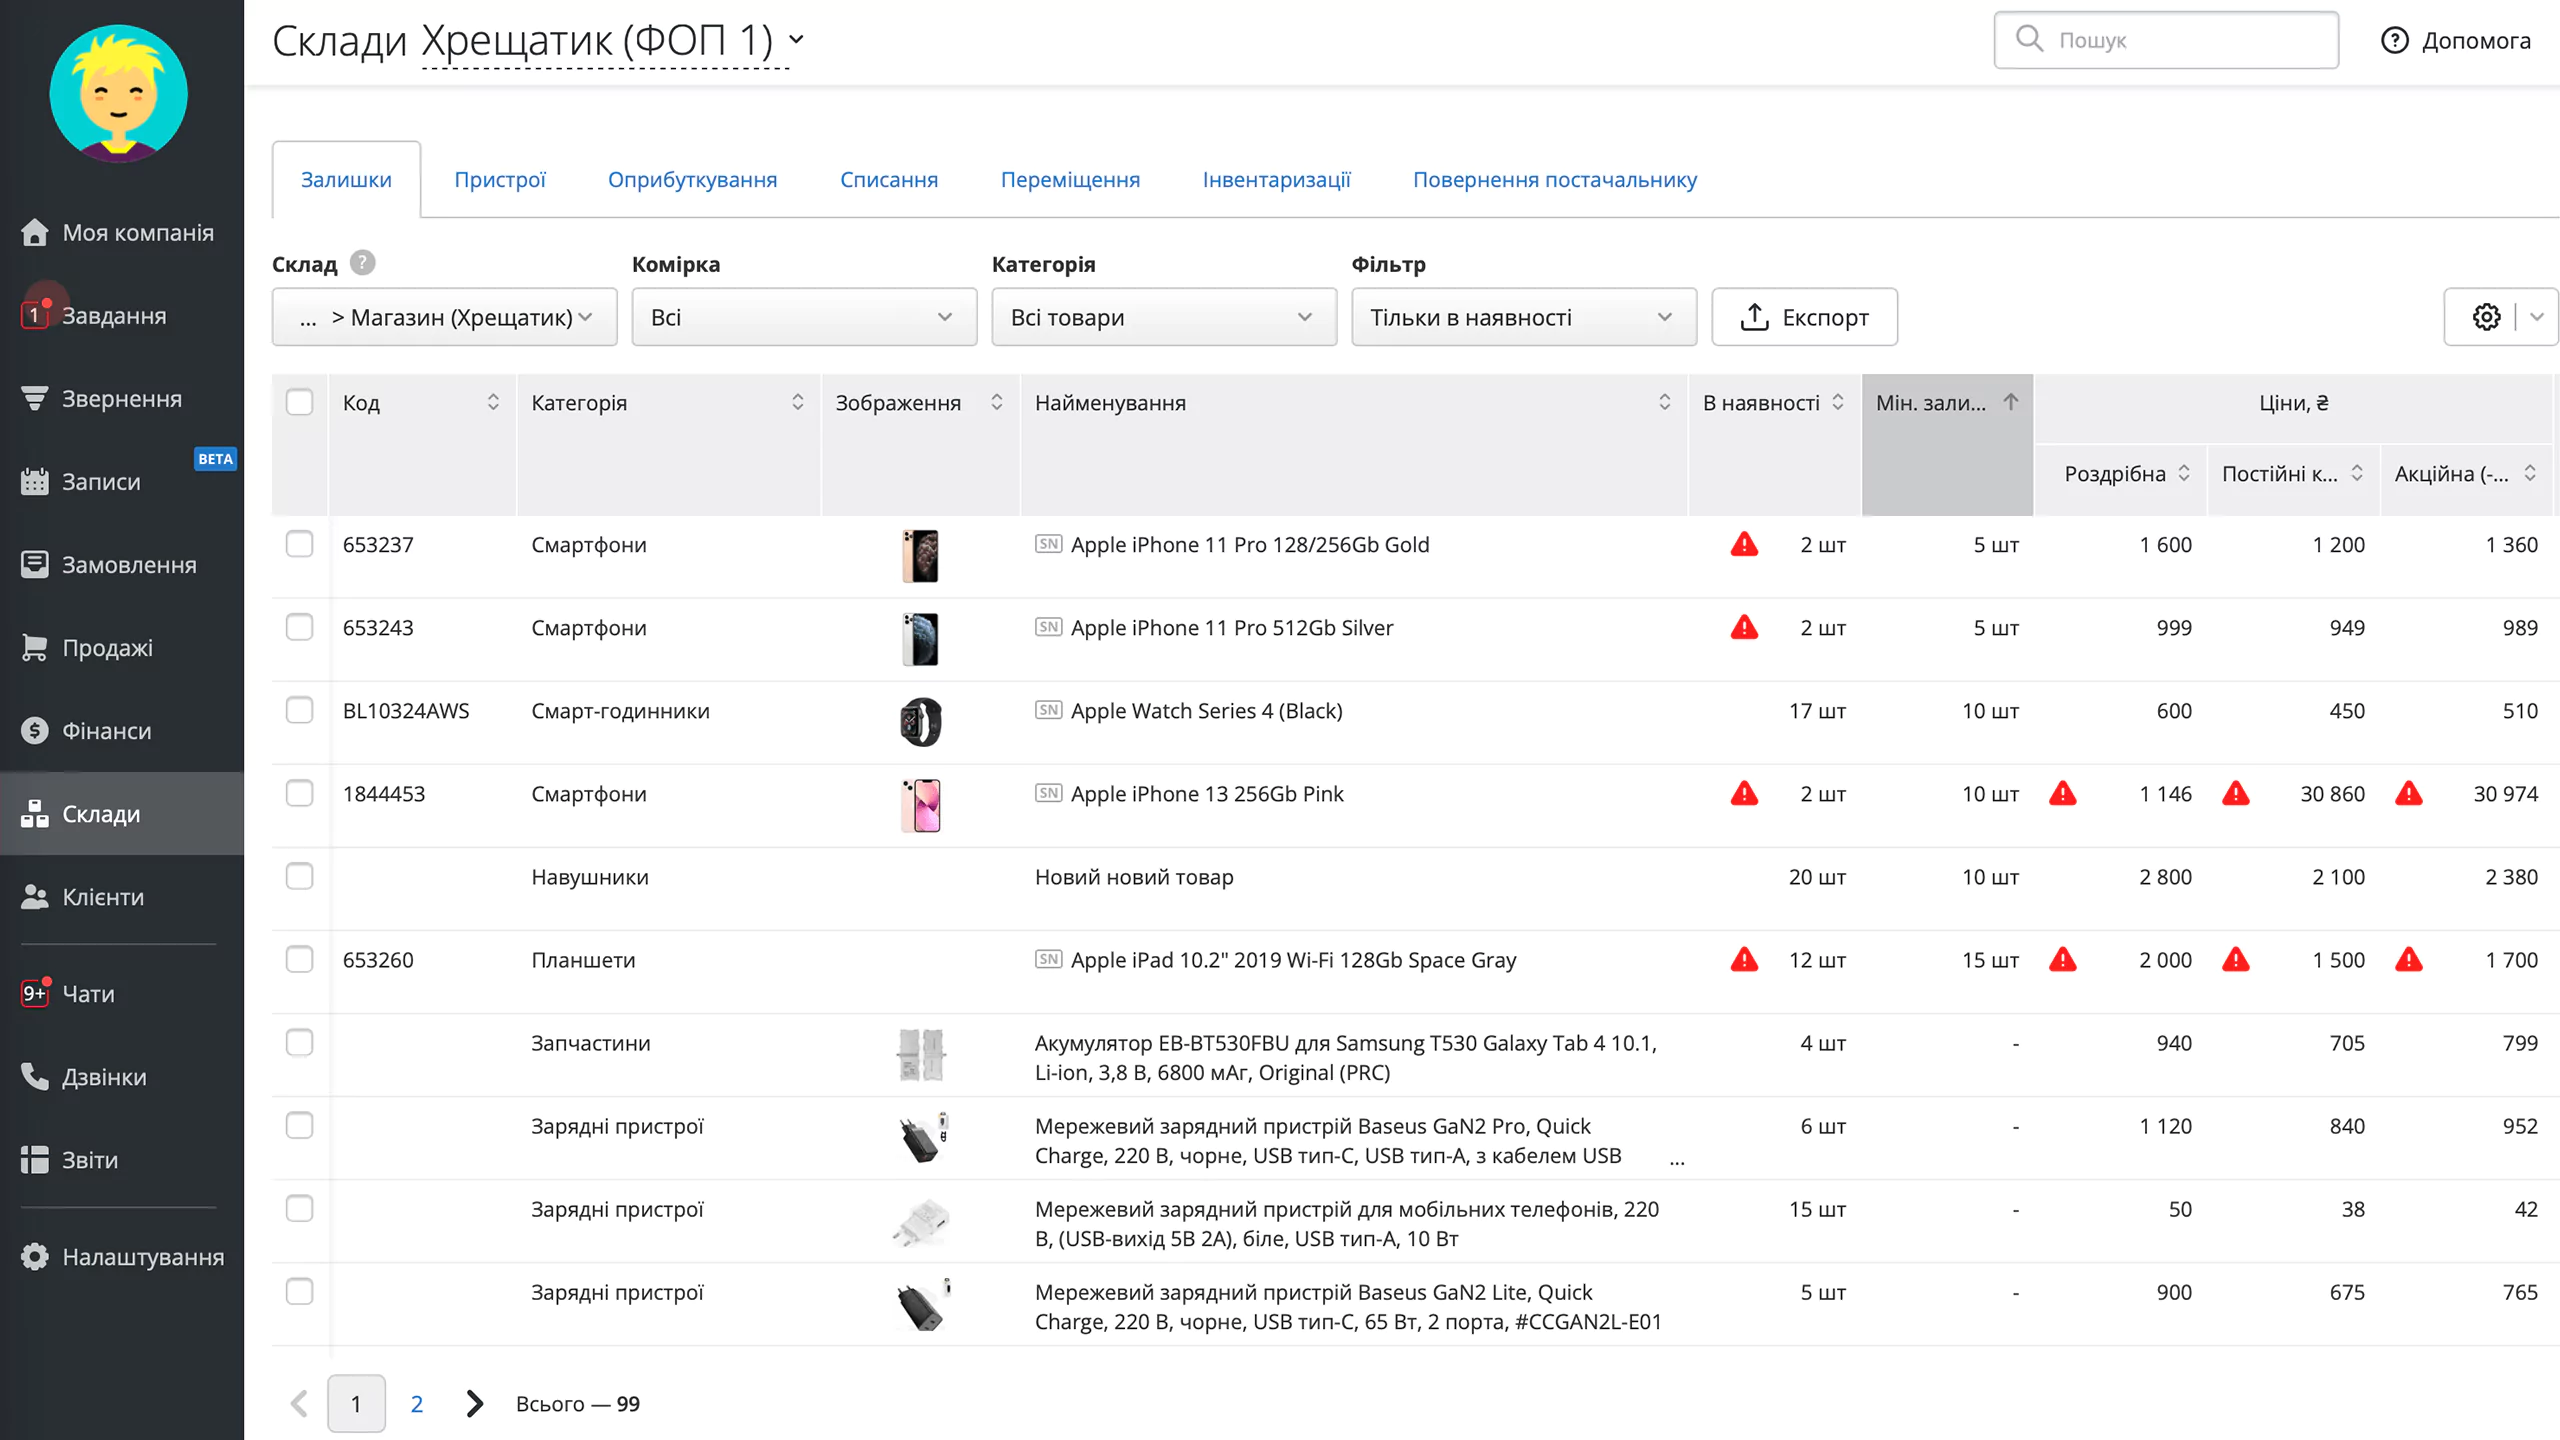Click the Допомога help question icon
The height and width of the screenshot is (1440, 2560).
click(2394, 40)
